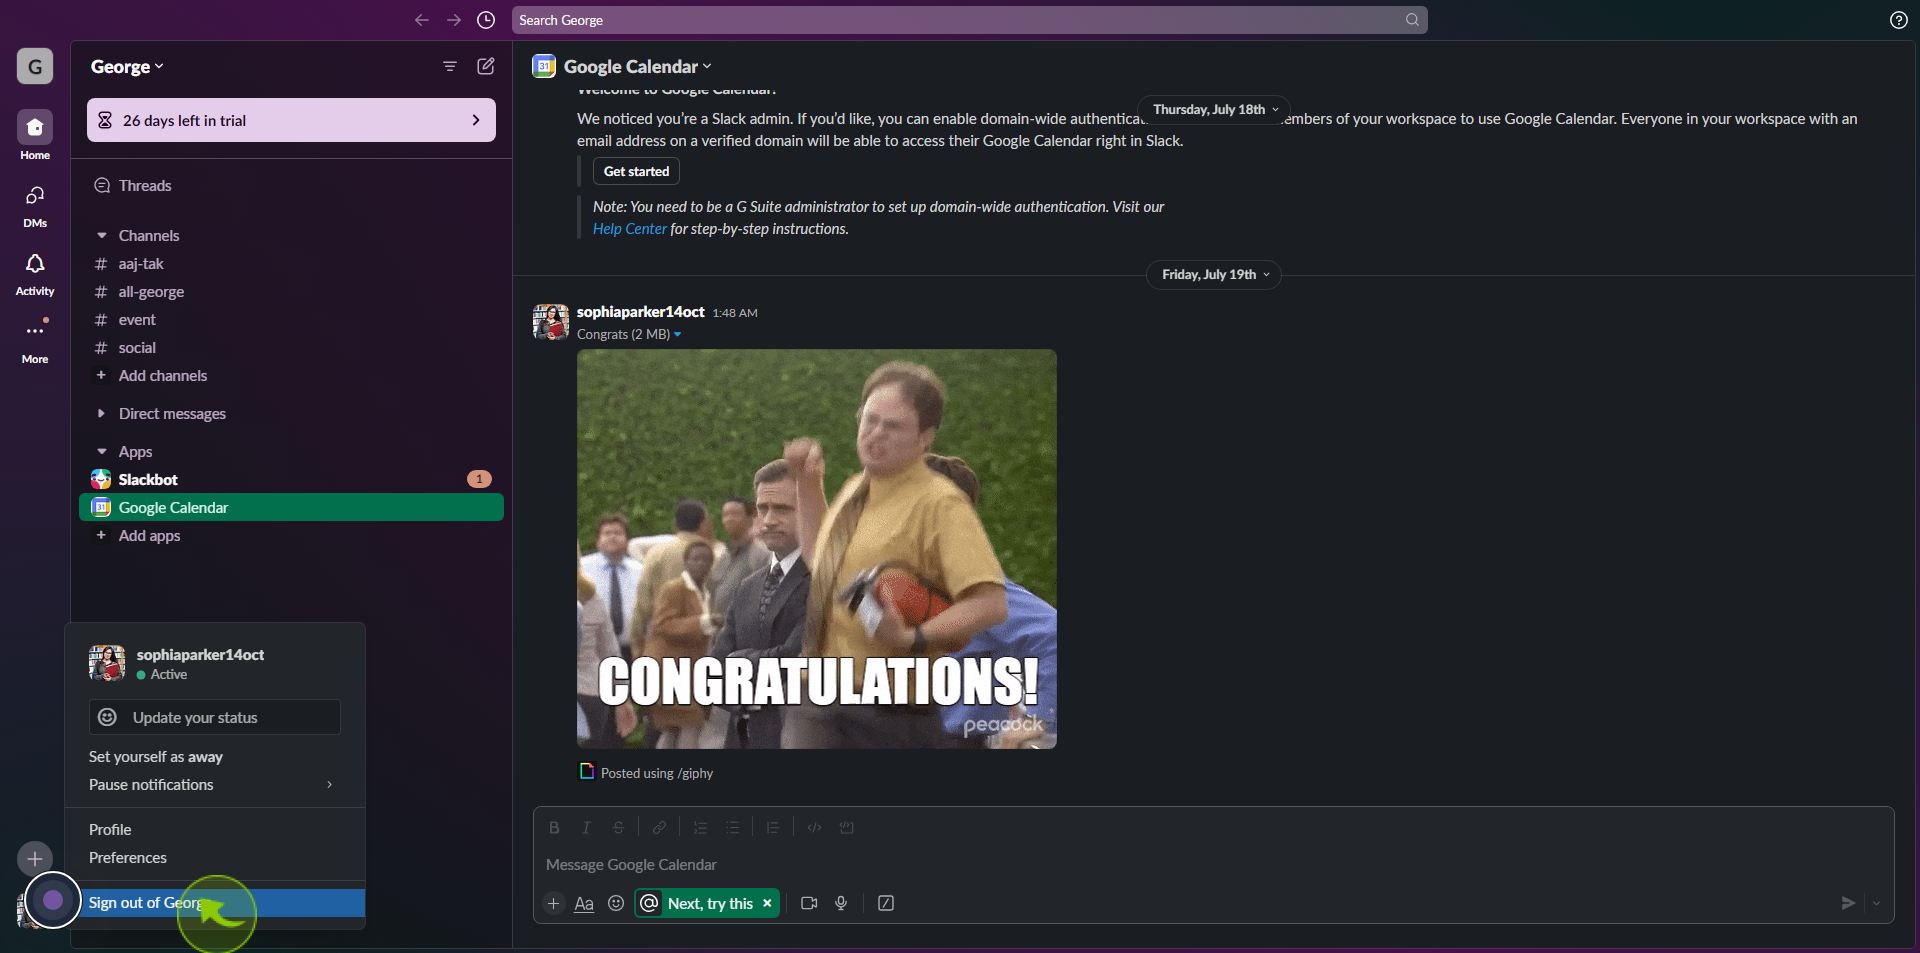Toggle strikethrough formatting in composer

618,827
